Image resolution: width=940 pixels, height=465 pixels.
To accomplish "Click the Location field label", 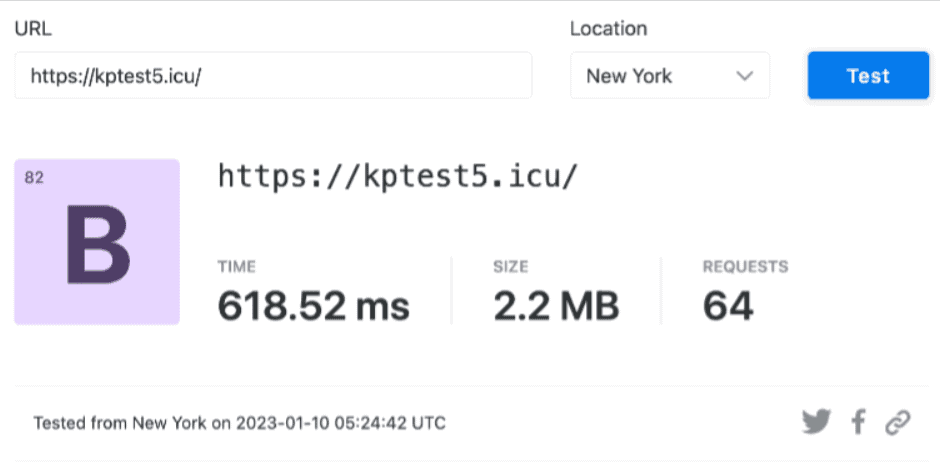I will pos(608,29).
